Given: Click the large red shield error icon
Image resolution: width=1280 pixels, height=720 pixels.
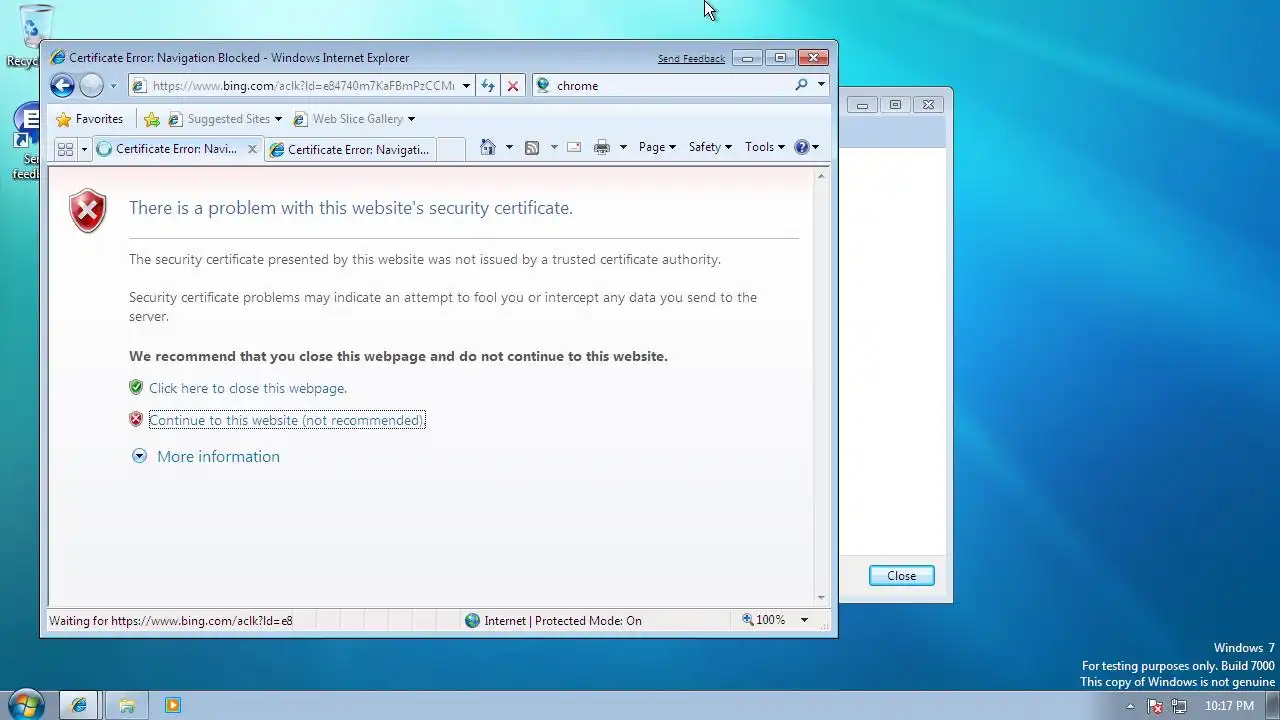Looking at the screenshot, I should coord(88,210).
